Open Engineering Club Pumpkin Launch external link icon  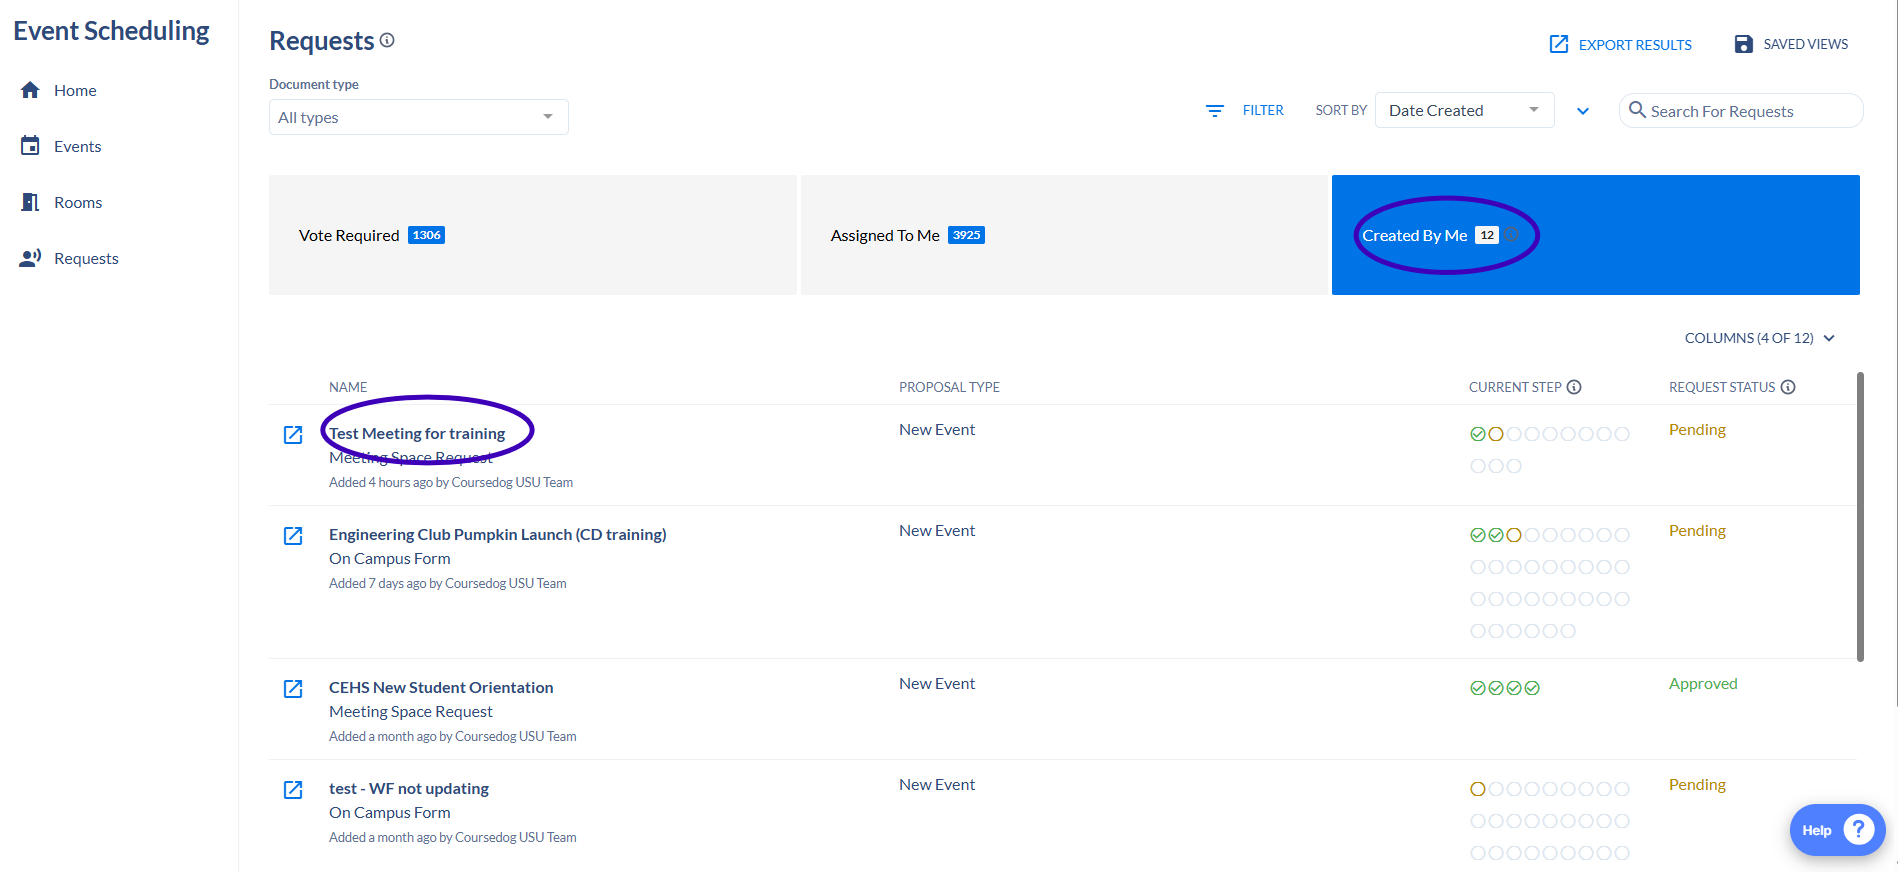[x=293, y=535]
